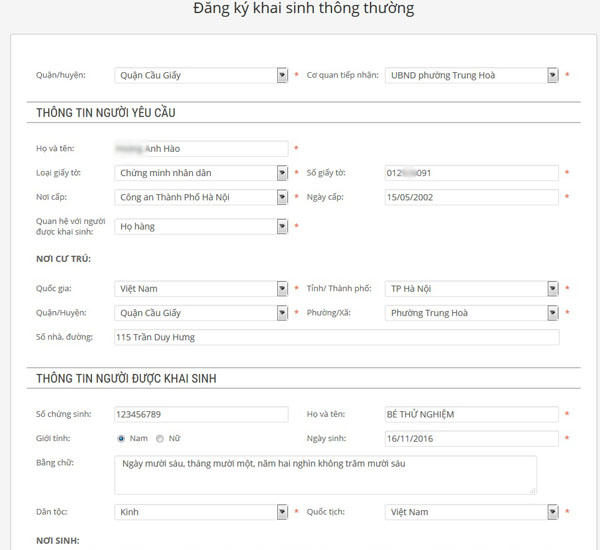600x550 pixels.
Task: Expand the Nơi cấp dropdown
Action: pyautogui.click(x=281, y=197)
